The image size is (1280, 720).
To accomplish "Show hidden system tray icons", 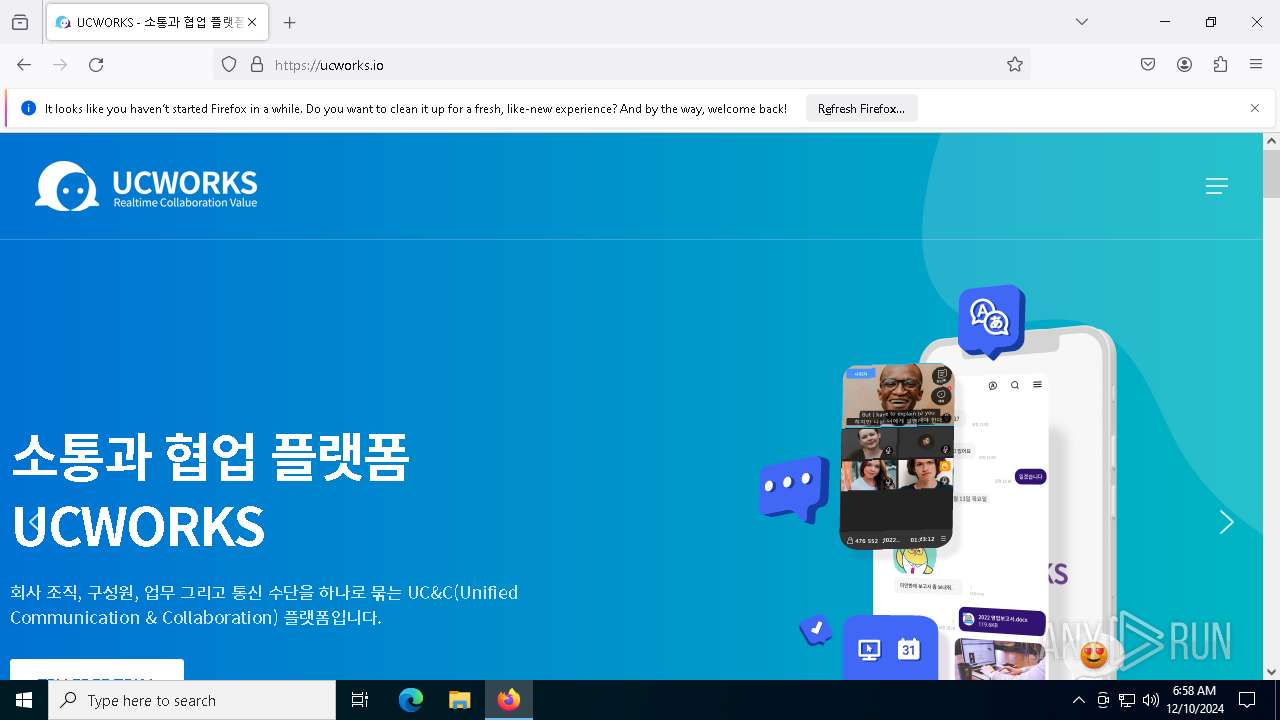I will tap(1078, 700).
